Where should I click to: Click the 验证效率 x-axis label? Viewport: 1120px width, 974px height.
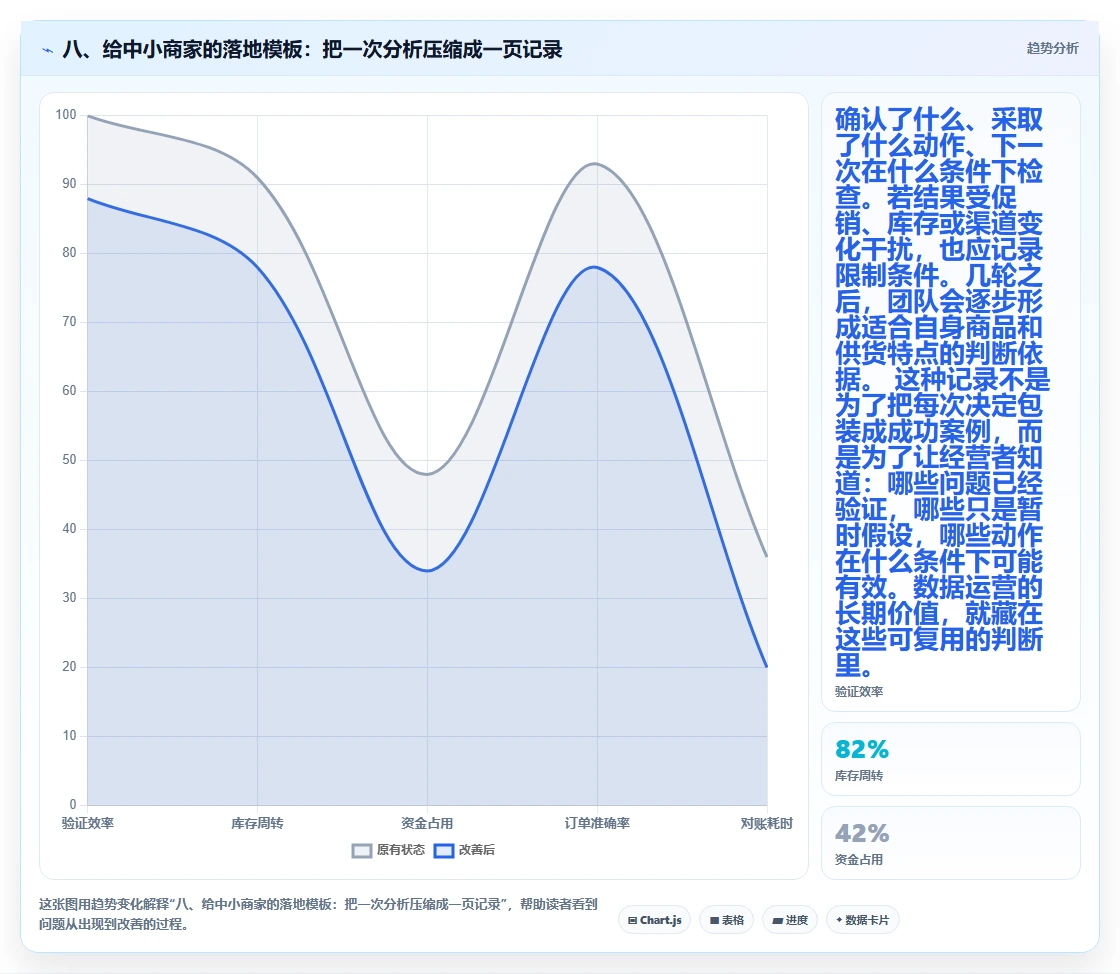(88, 823)
